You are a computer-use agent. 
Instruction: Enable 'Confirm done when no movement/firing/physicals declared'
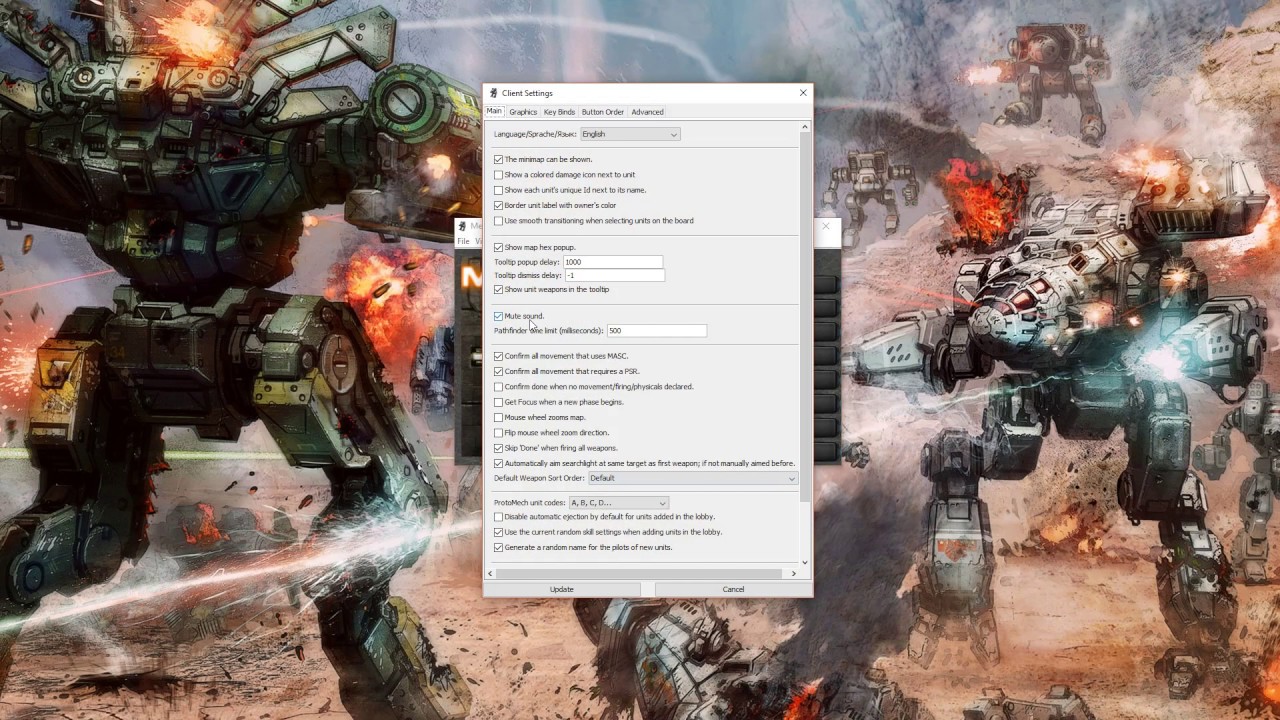[x=499, y=387]
